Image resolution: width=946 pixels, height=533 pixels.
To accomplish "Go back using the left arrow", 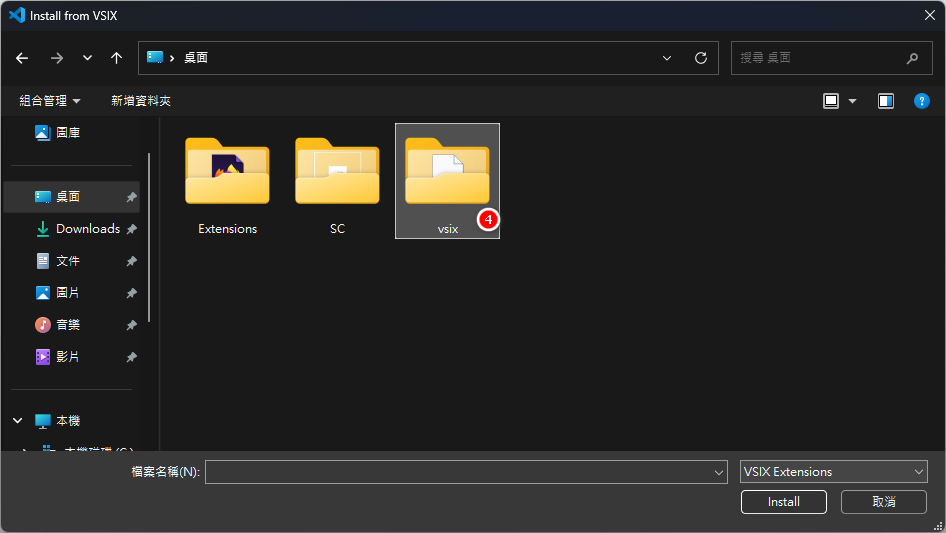I will pos(22,58).
